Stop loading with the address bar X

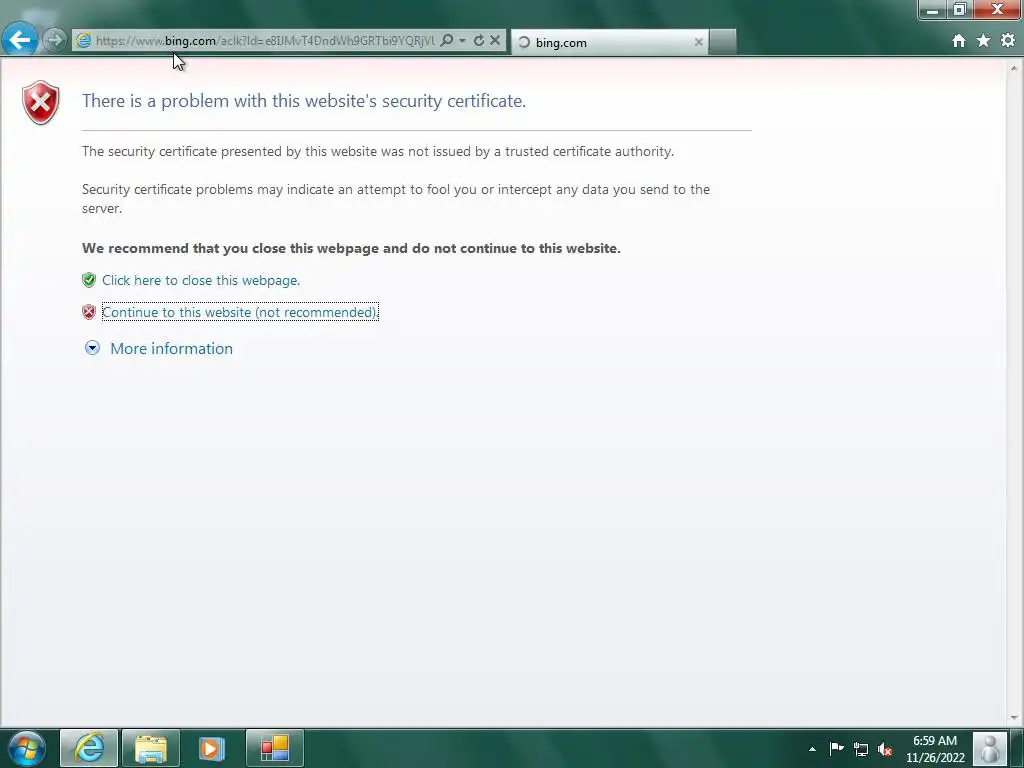495,40
